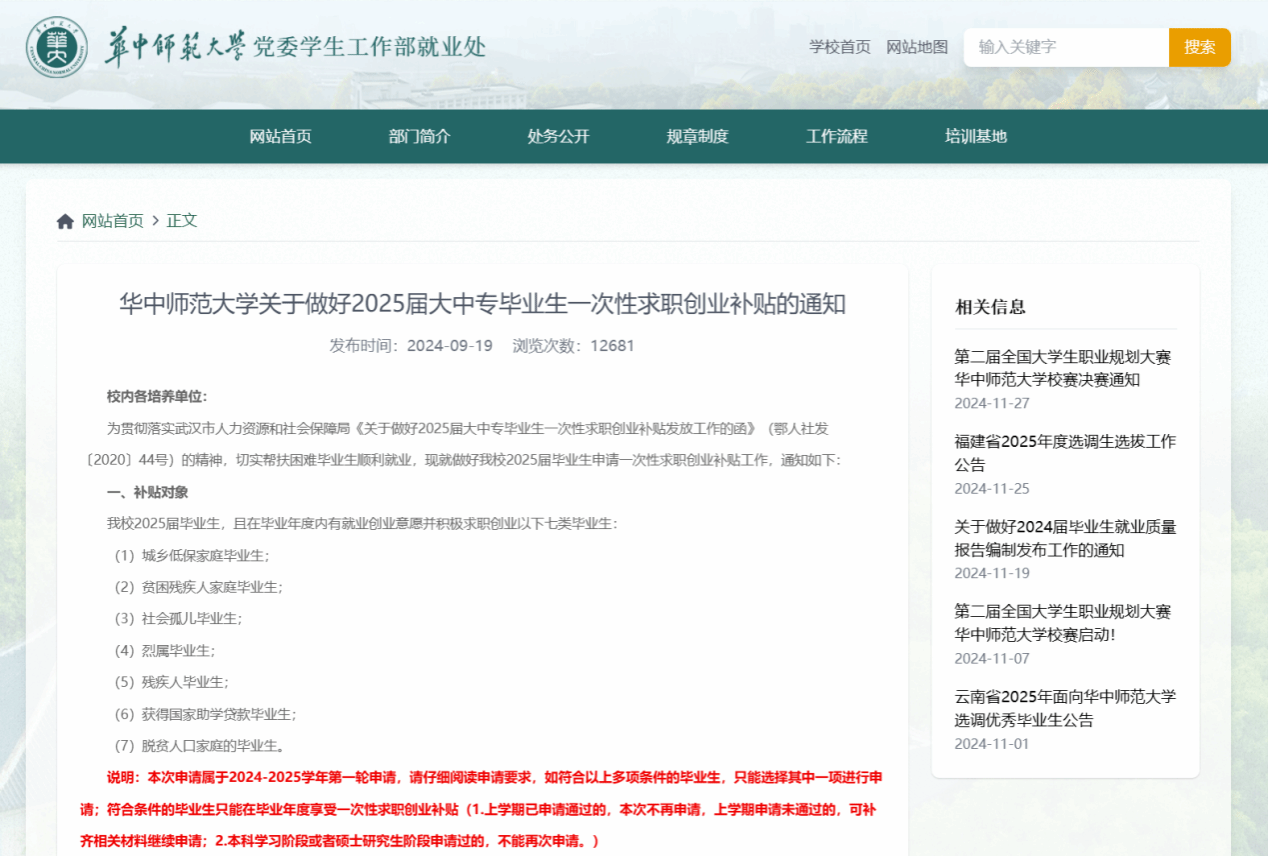1268x856 pixels.
Task: Open 规章制度 navigation menu item
Action: point(697,137)
